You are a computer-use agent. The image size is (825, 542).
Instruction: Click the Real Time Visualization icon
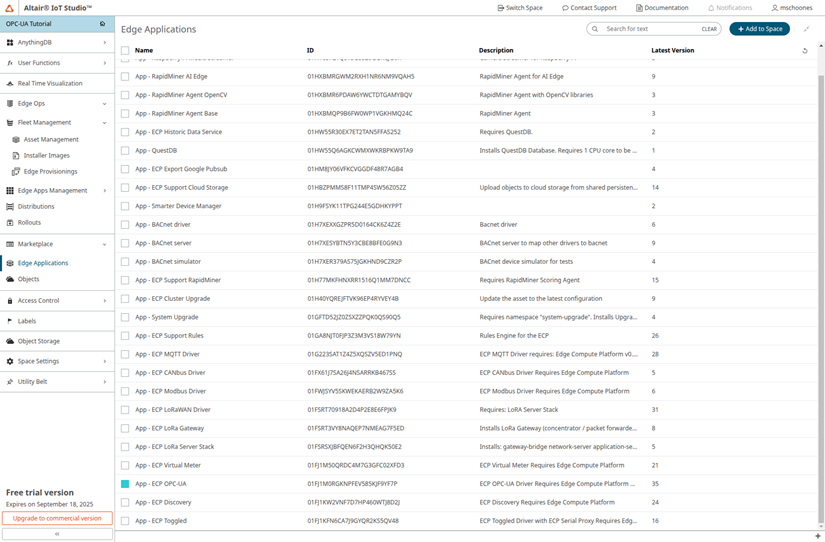click(9, 84)
